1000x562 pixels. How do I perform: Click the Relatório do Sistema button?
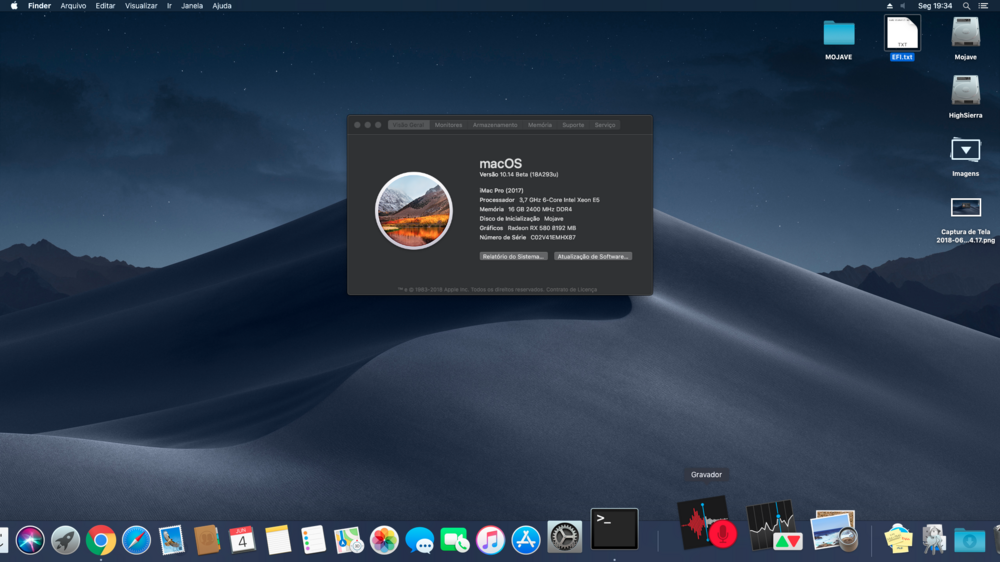[514, 257]
